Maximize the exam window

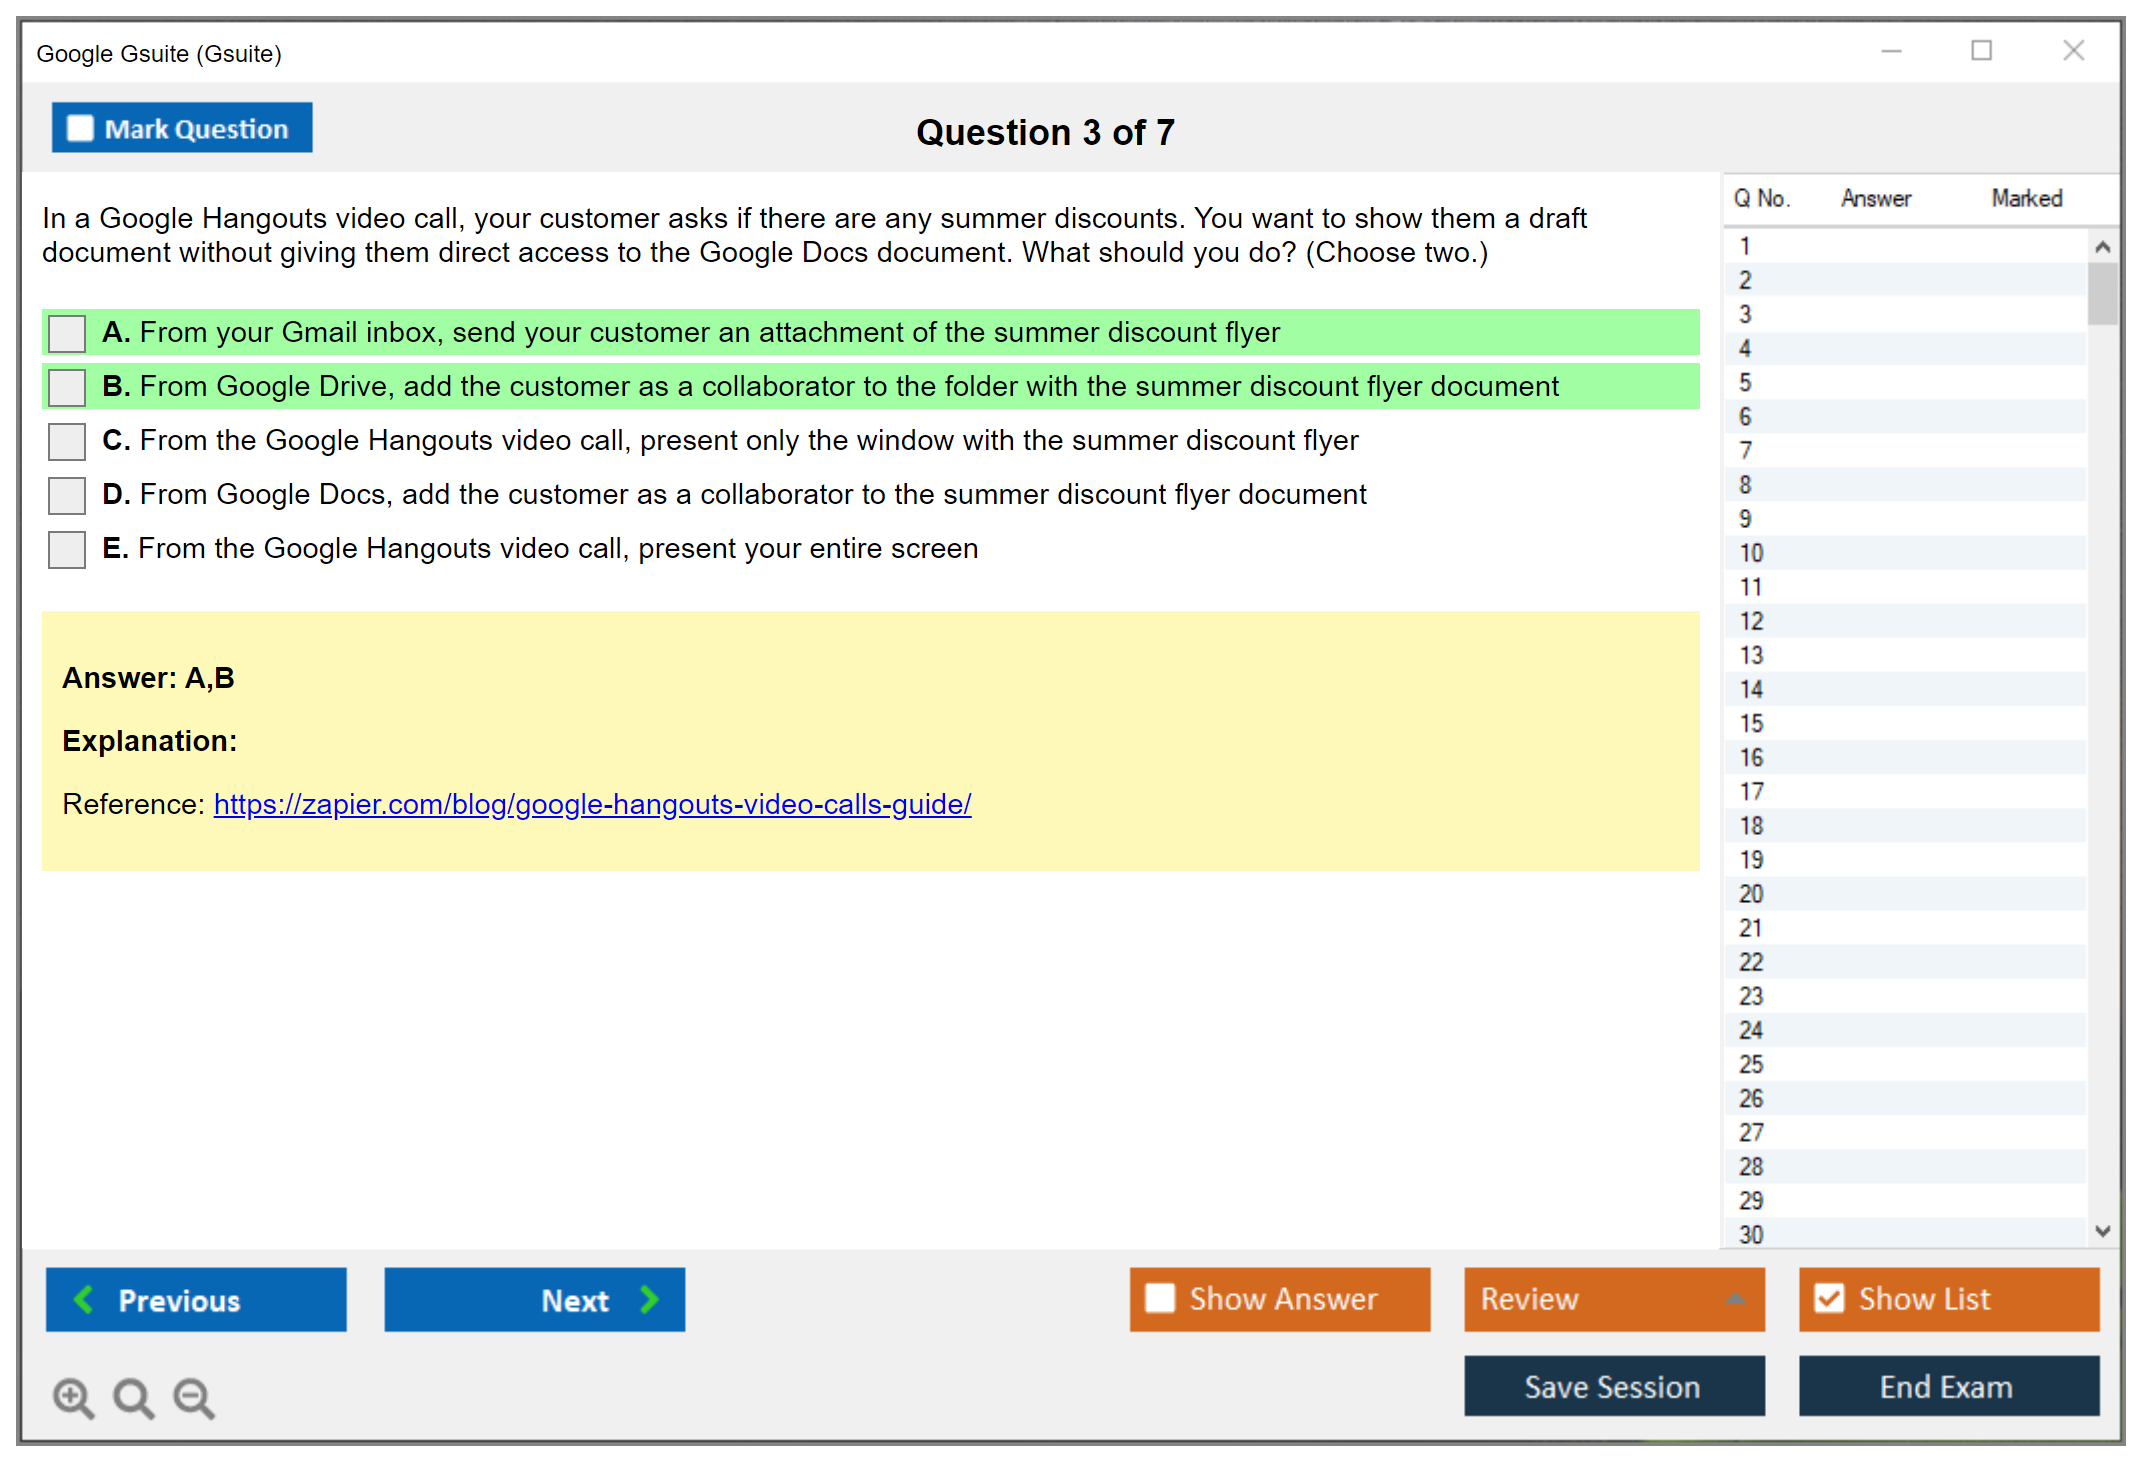(x=1981, y=51)
